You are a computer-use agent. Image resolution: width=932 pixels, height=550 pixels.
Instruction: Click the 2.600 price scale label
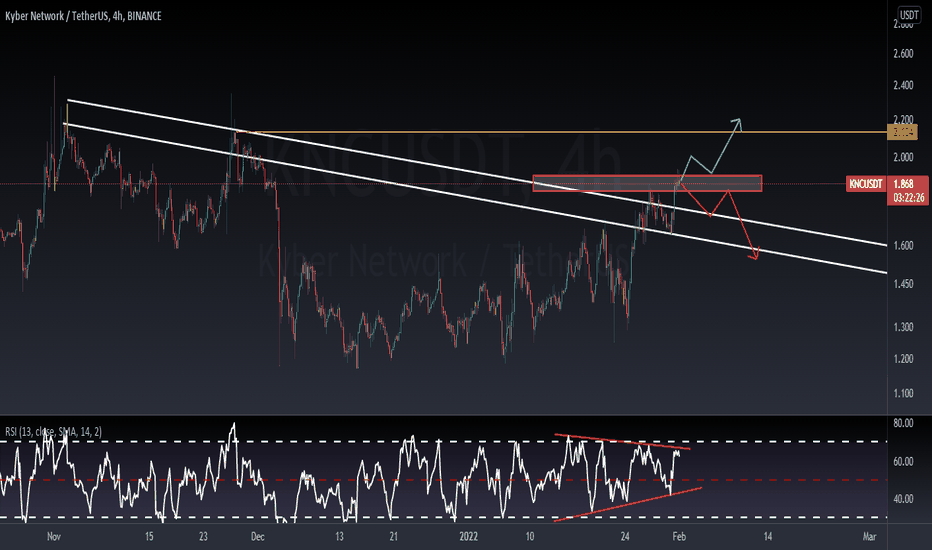(903, 54)
